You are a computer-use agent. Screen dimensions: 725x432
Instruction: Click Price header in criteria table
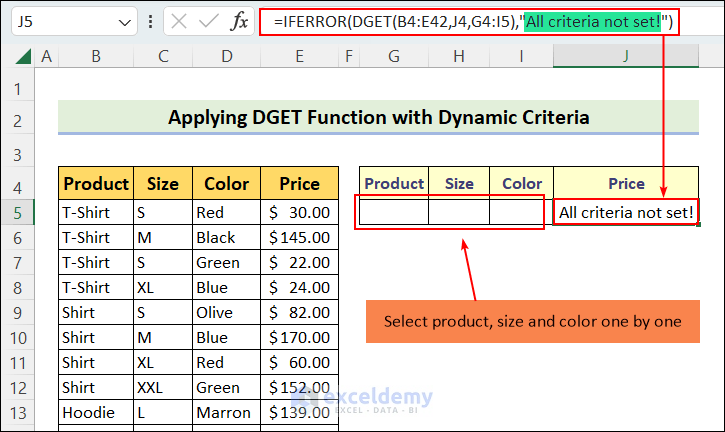tap(626, 184)
